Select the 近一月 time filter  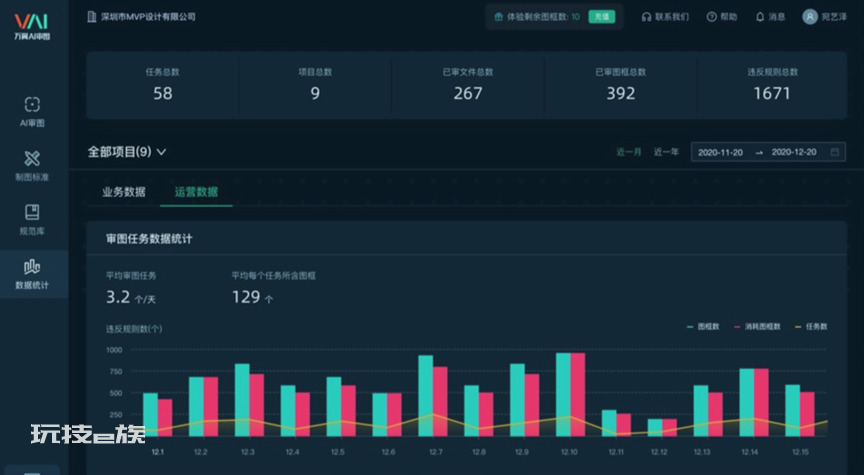(629, 152)
